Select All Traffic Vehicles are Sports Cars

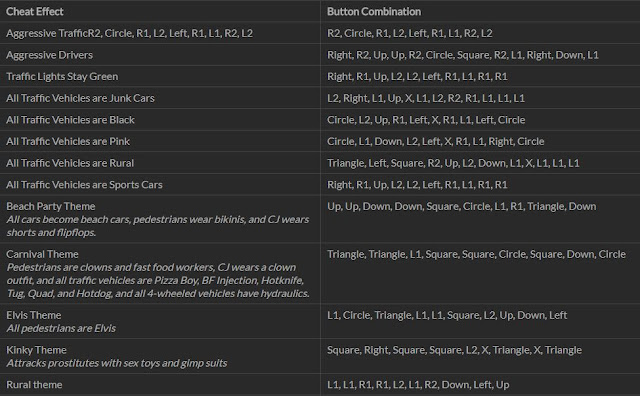point(84,185)
